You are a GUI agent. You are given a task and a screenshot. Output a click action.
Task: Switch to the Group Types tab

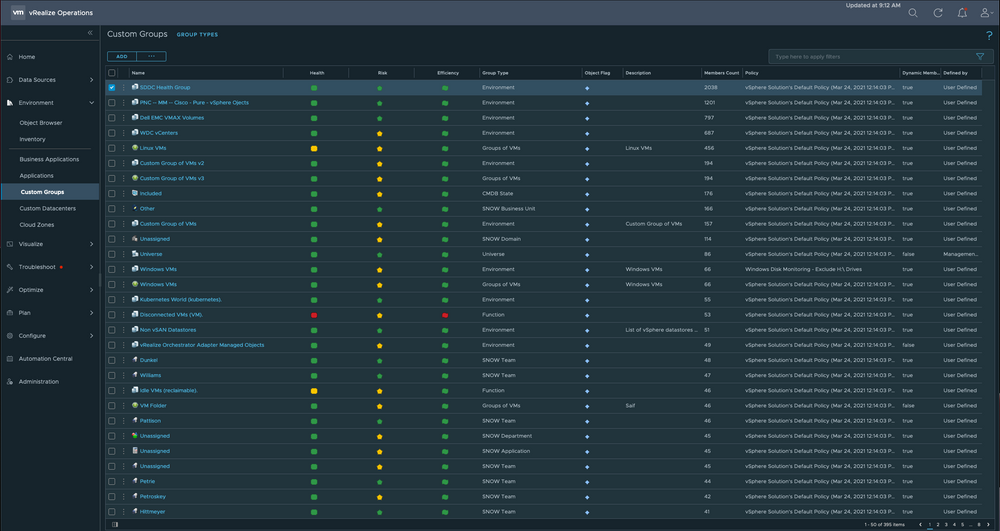(x=197, y=34)
